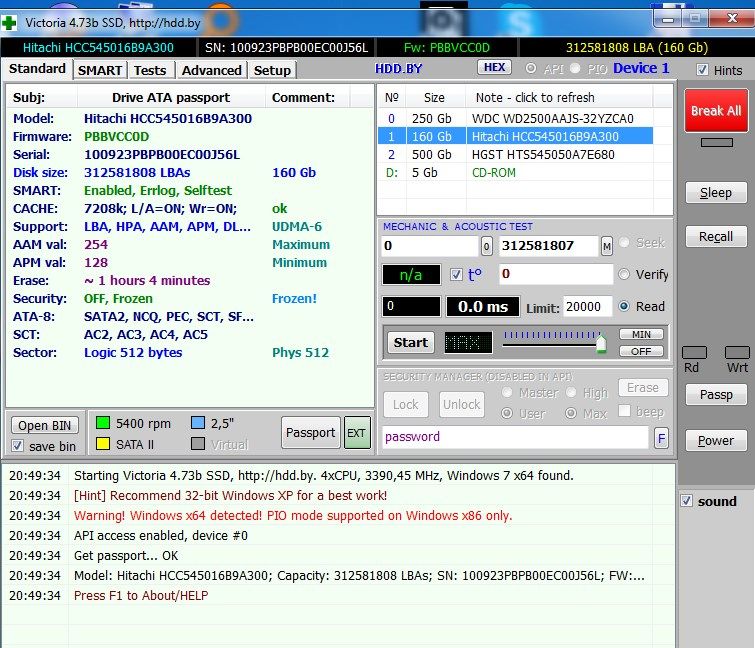Select the User password radio button
Viewport: 755px width, 648px height.
tap(507, 413)
